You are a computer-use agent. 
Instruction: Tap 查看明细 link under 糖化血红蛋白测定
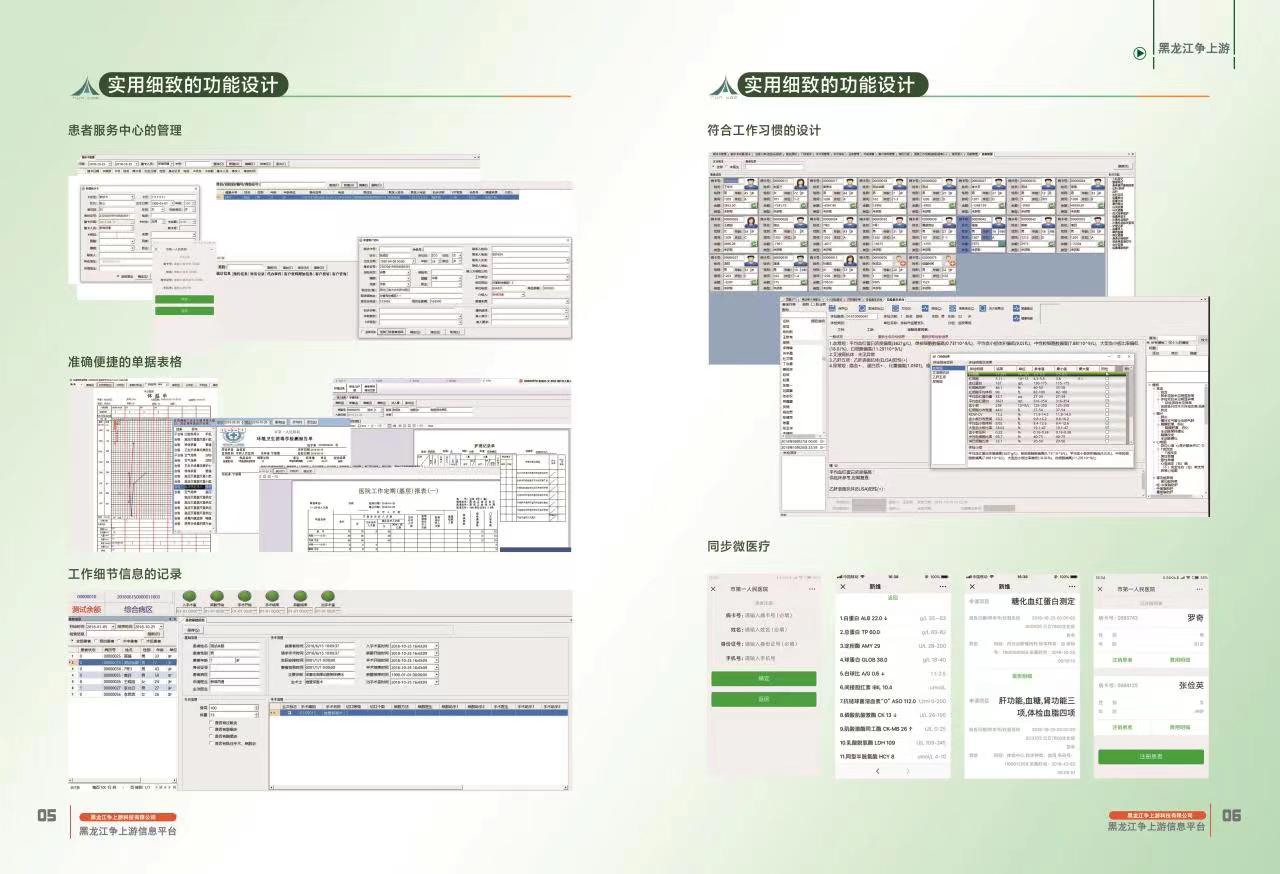tap(1022, 676)
